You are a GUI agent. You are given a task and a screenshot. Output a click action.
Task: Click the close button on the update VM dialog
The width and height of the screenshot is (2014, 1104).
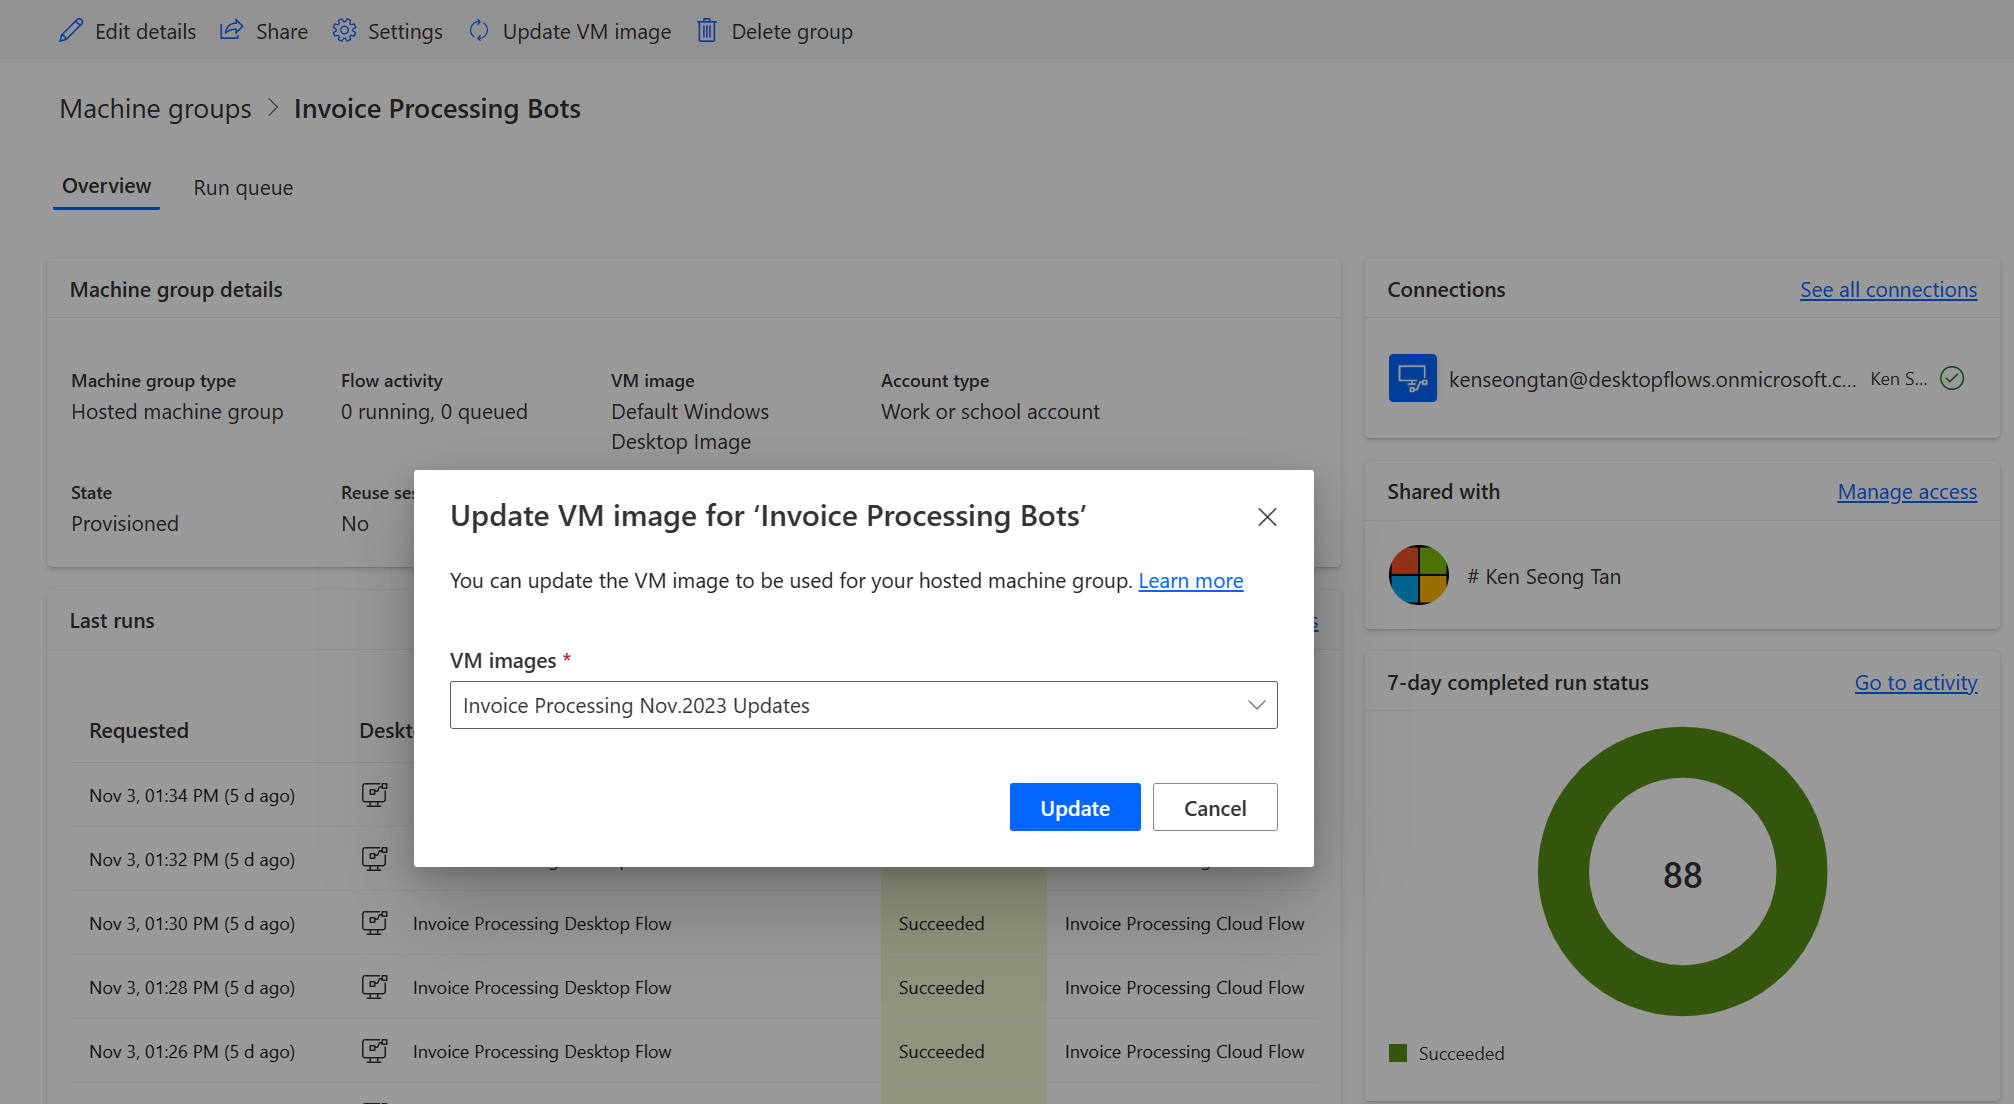pos(1265,517)
